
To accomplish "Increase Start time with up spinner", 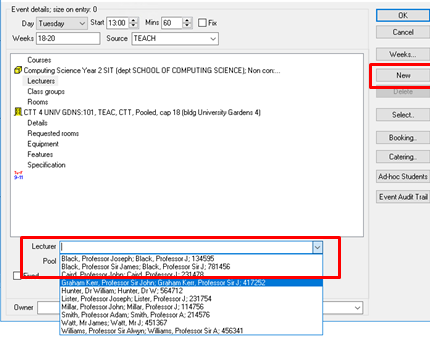I will coord(133,20).
